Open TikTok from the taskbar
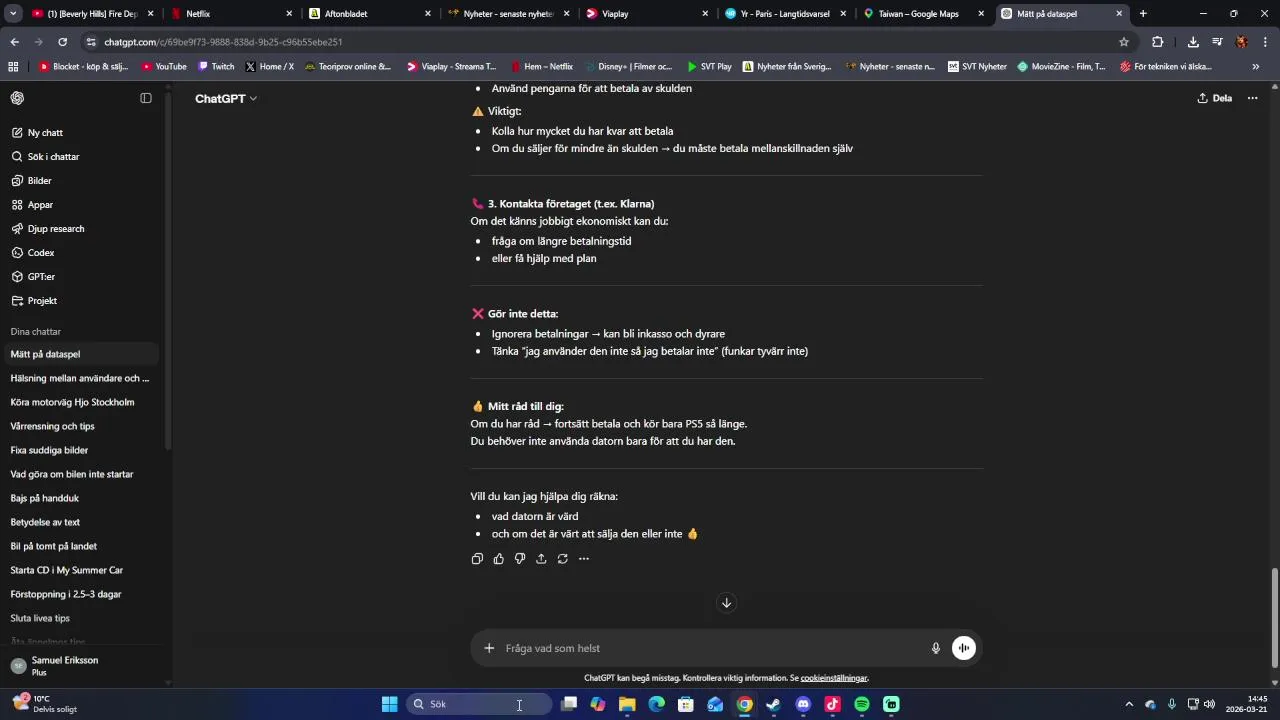Screen dimensions: 1280x720 [x=832, y=704]
